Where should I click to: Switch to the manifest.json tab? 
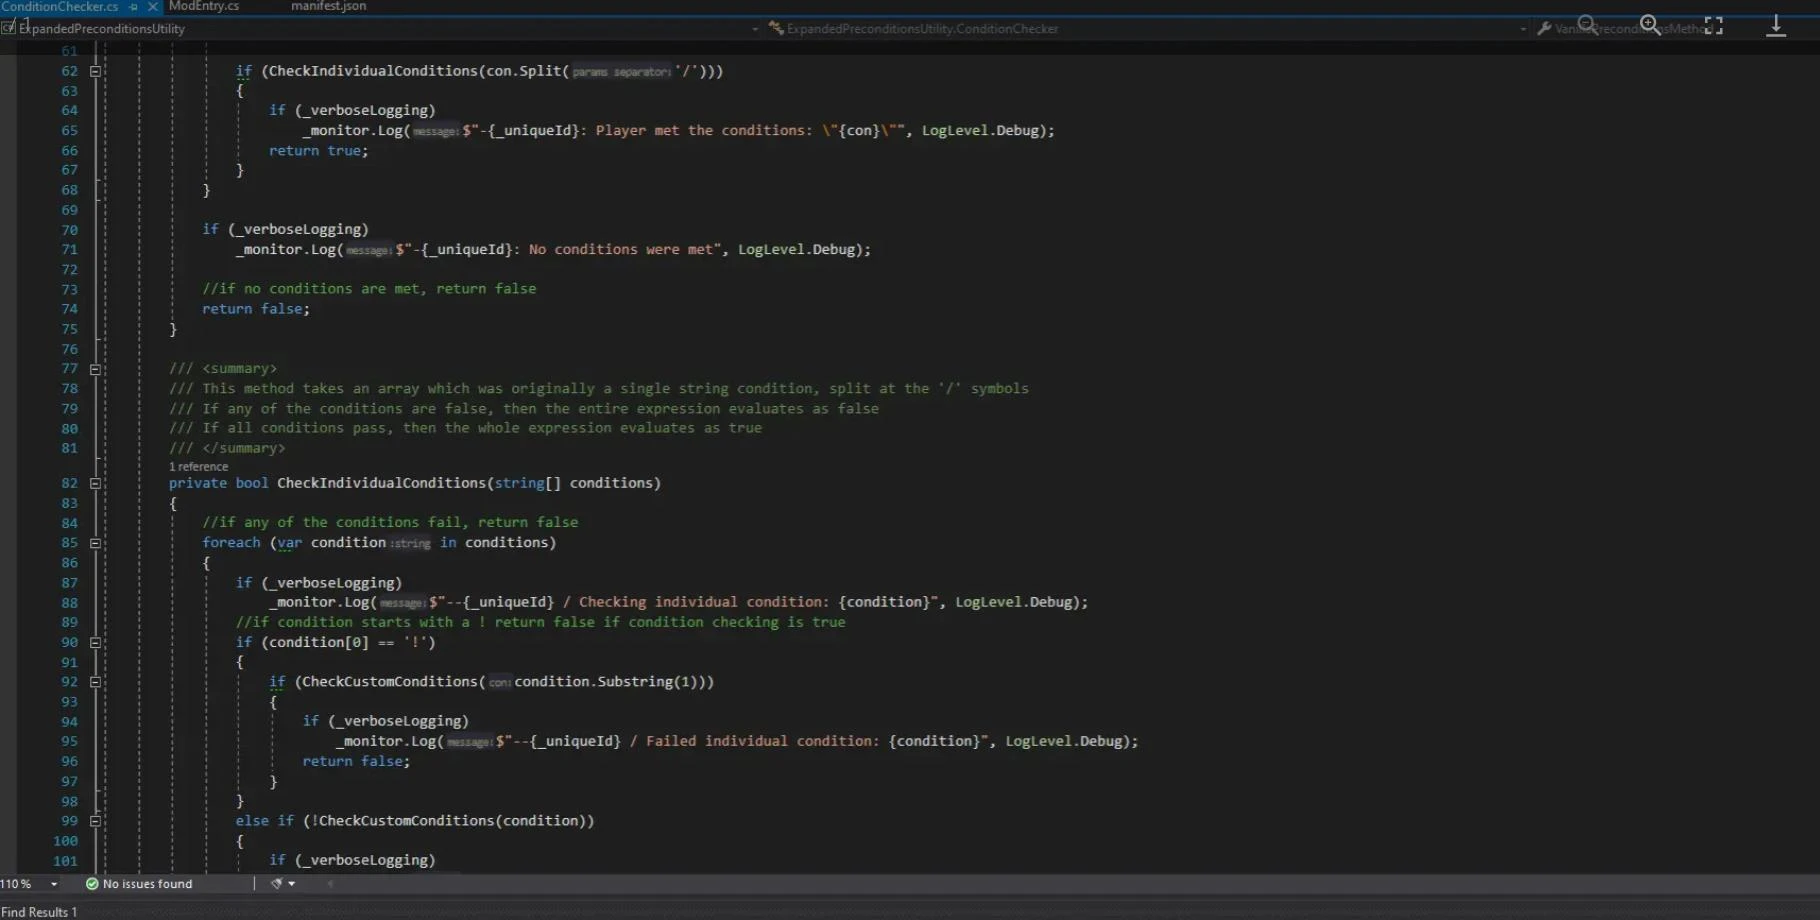(328, 7)
